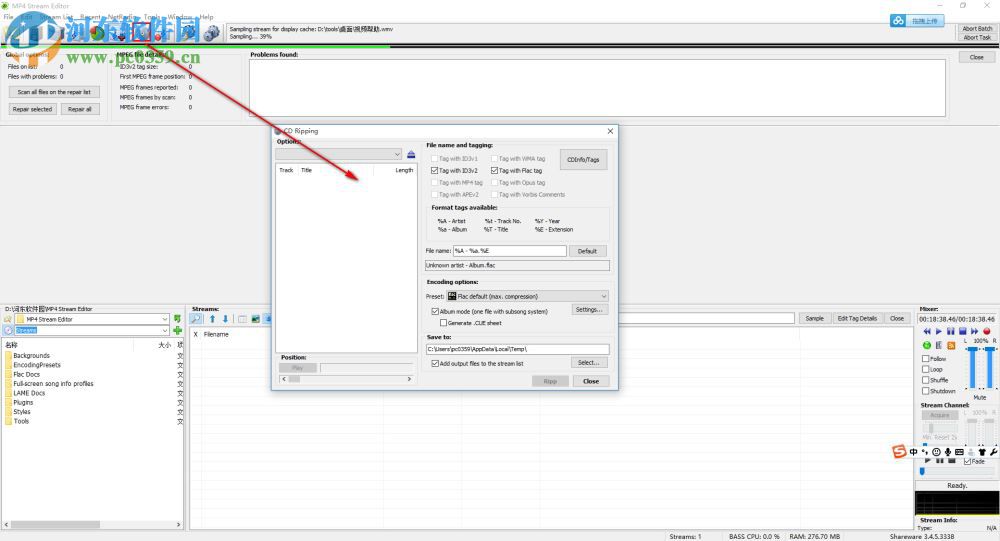The height and width of the screenshot is (541, 1000).
Task: Click the mixer rewind button
Action: 927,331
